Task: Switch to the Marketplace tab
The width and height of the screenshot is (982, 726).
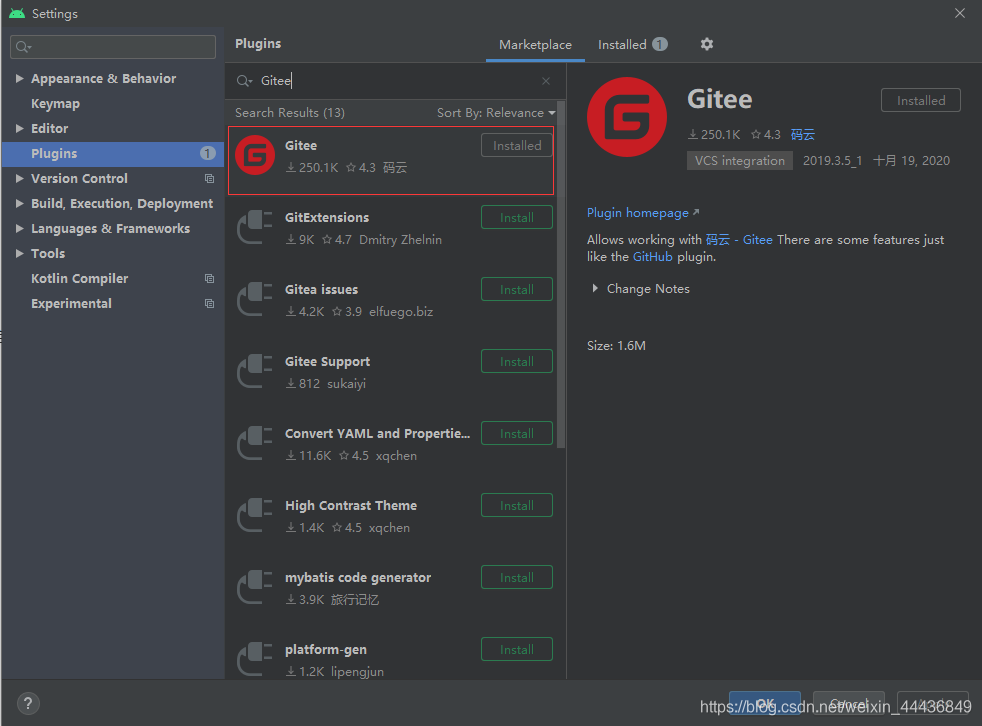Action: [x=535, y=44]
